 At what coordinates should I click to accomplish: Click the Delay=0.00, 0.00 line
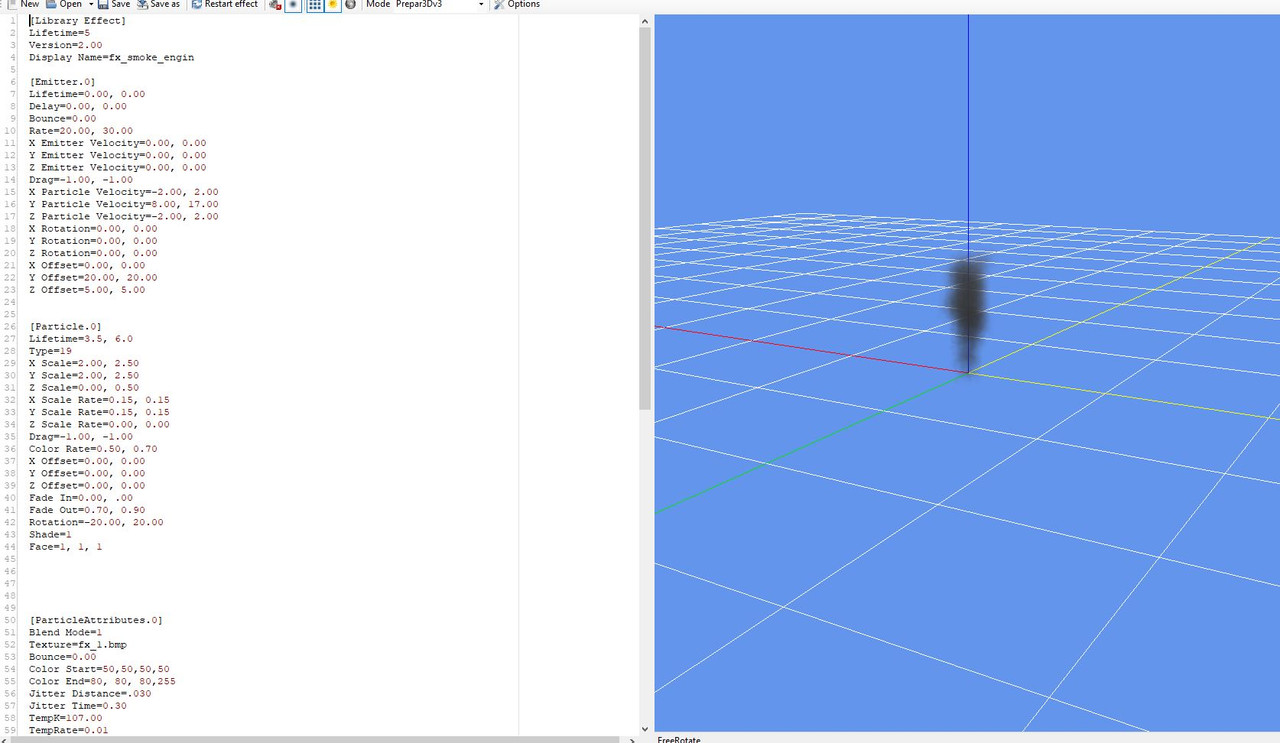coord(78,106)
